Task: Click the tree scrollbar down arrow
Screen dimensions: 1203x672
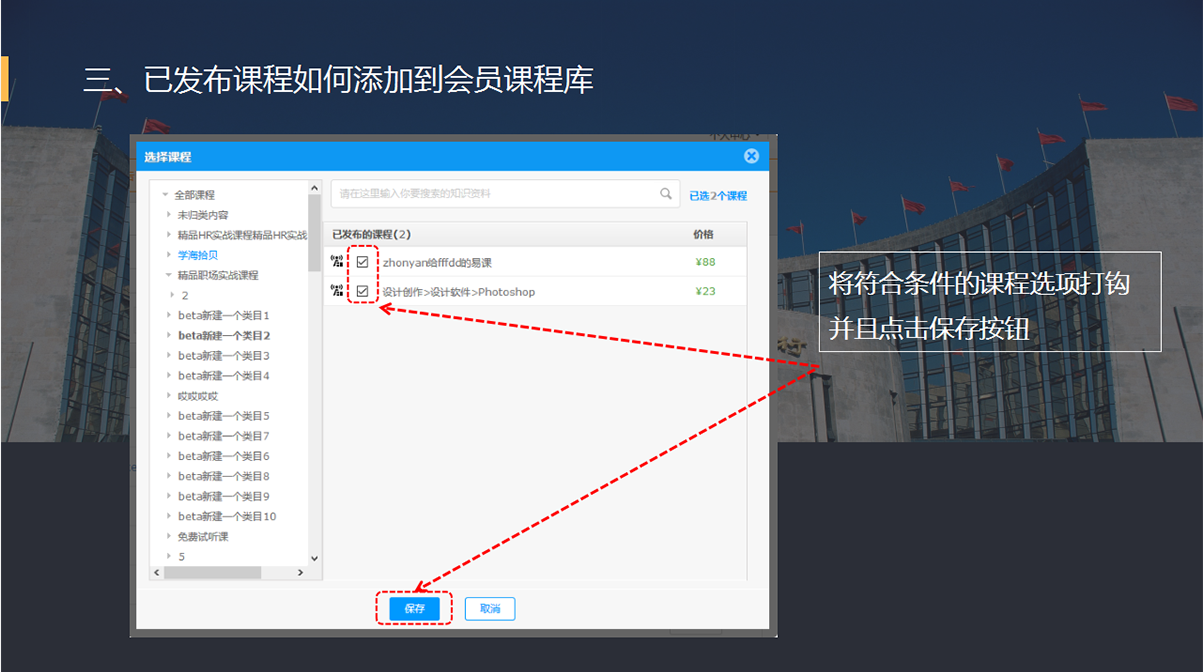Action: coord(314,558)
